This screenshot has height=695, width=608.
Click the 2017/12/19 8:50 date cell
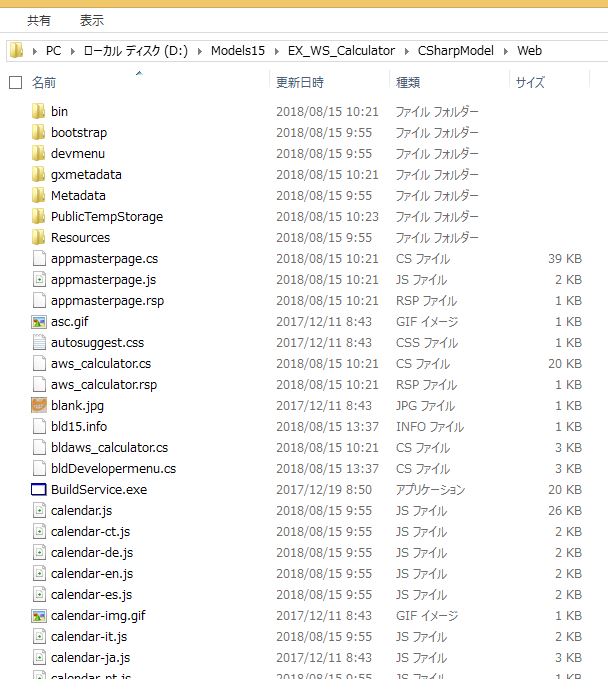click(x=324, y=489)
